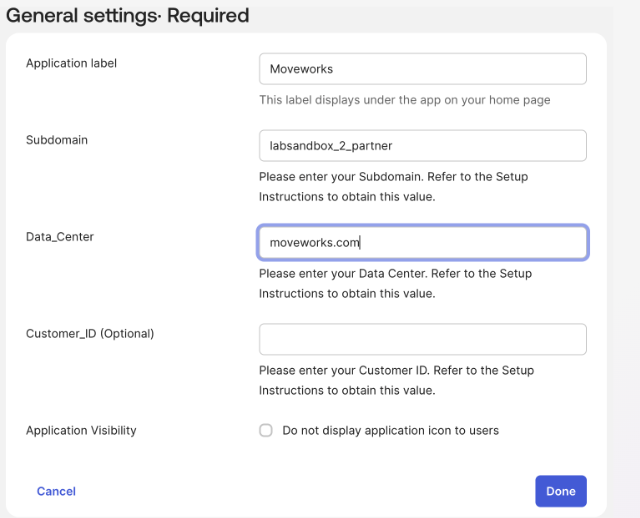Enable the Do not display application icon checkbox
The width and height of the screenshot is (640, 518).
(266, 431)
